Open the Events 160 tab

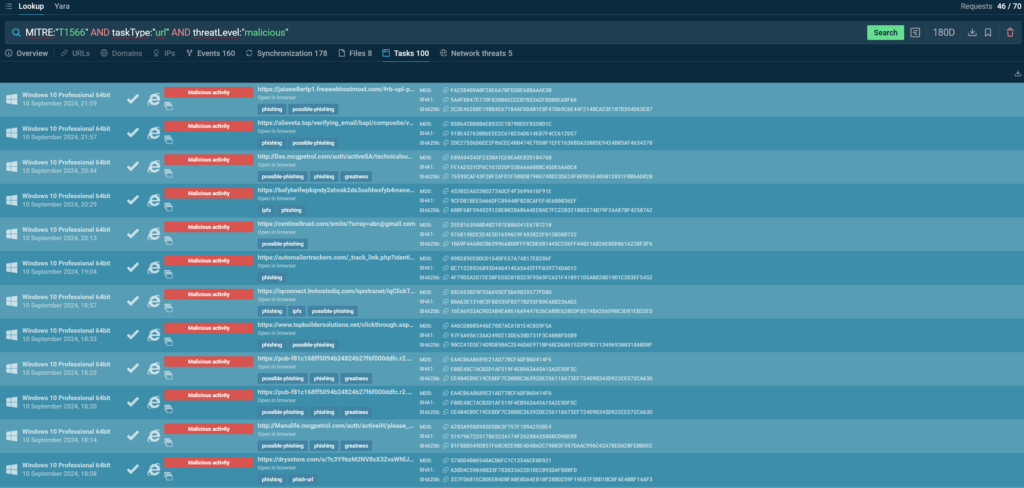tap(209, 53)
